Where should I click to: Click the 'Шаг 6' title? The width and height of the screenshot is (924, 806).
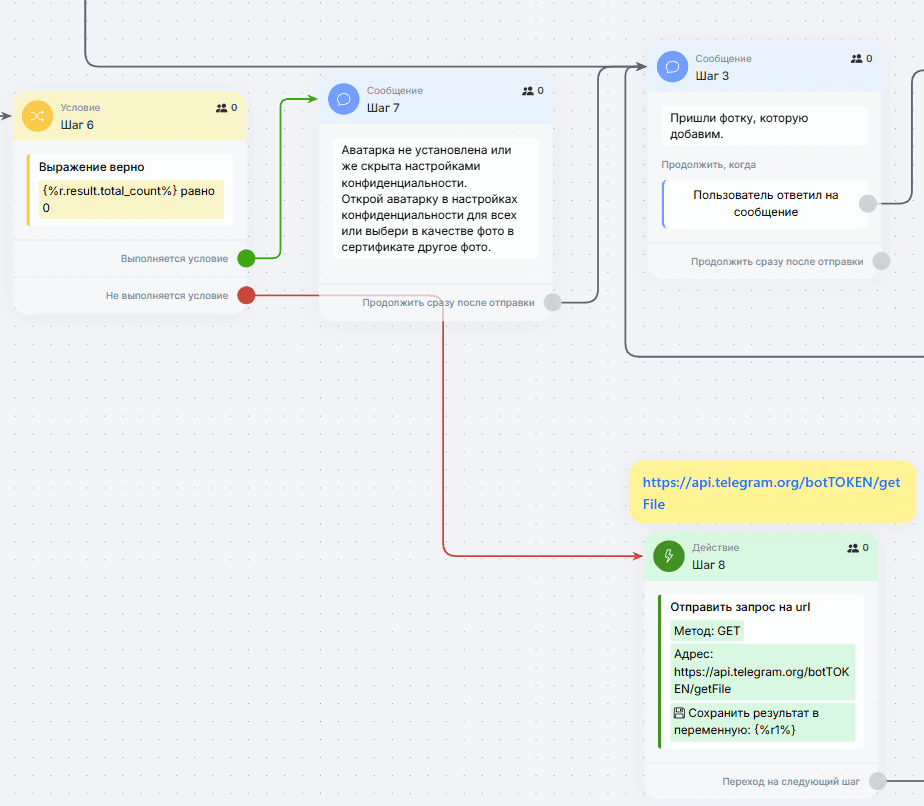(77, 125)
